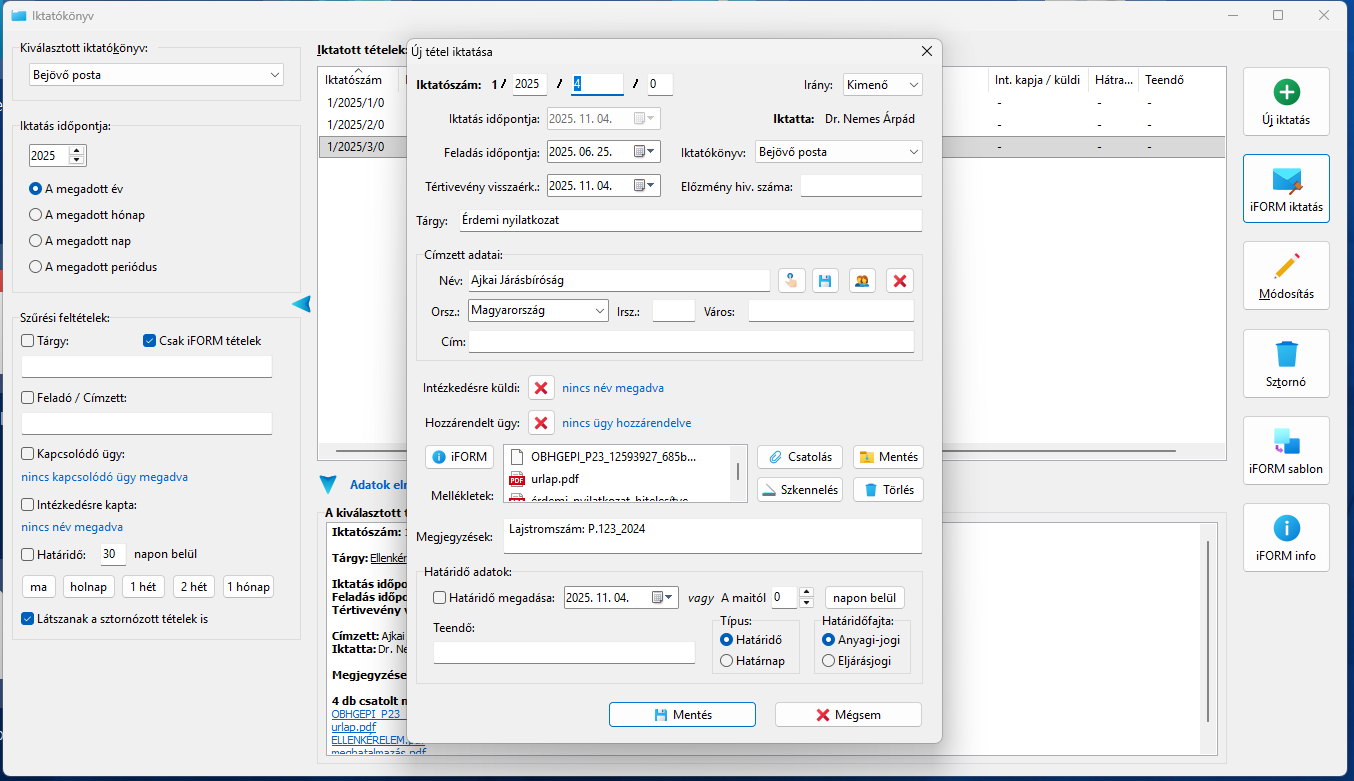Clear the recipient with the red X beside Név
Viewport: 1354px width, 781px height.
coord(900,281)
